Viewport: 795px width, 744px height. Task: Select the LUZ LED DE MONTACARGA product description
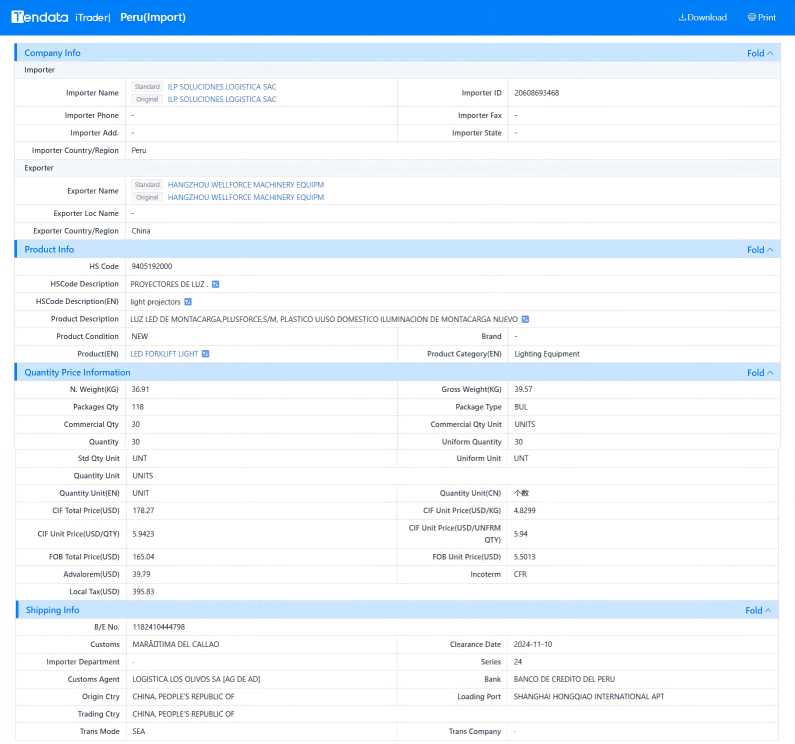324,319
